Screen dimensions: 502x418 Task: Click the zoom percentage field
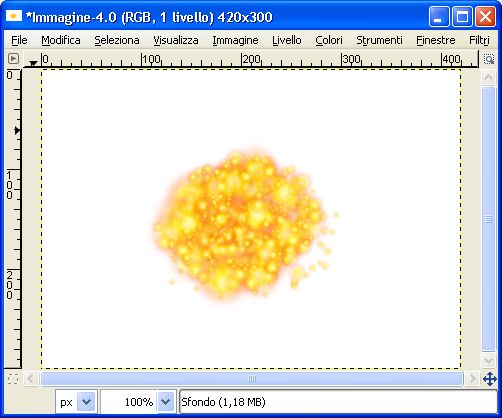click(129, 402)
